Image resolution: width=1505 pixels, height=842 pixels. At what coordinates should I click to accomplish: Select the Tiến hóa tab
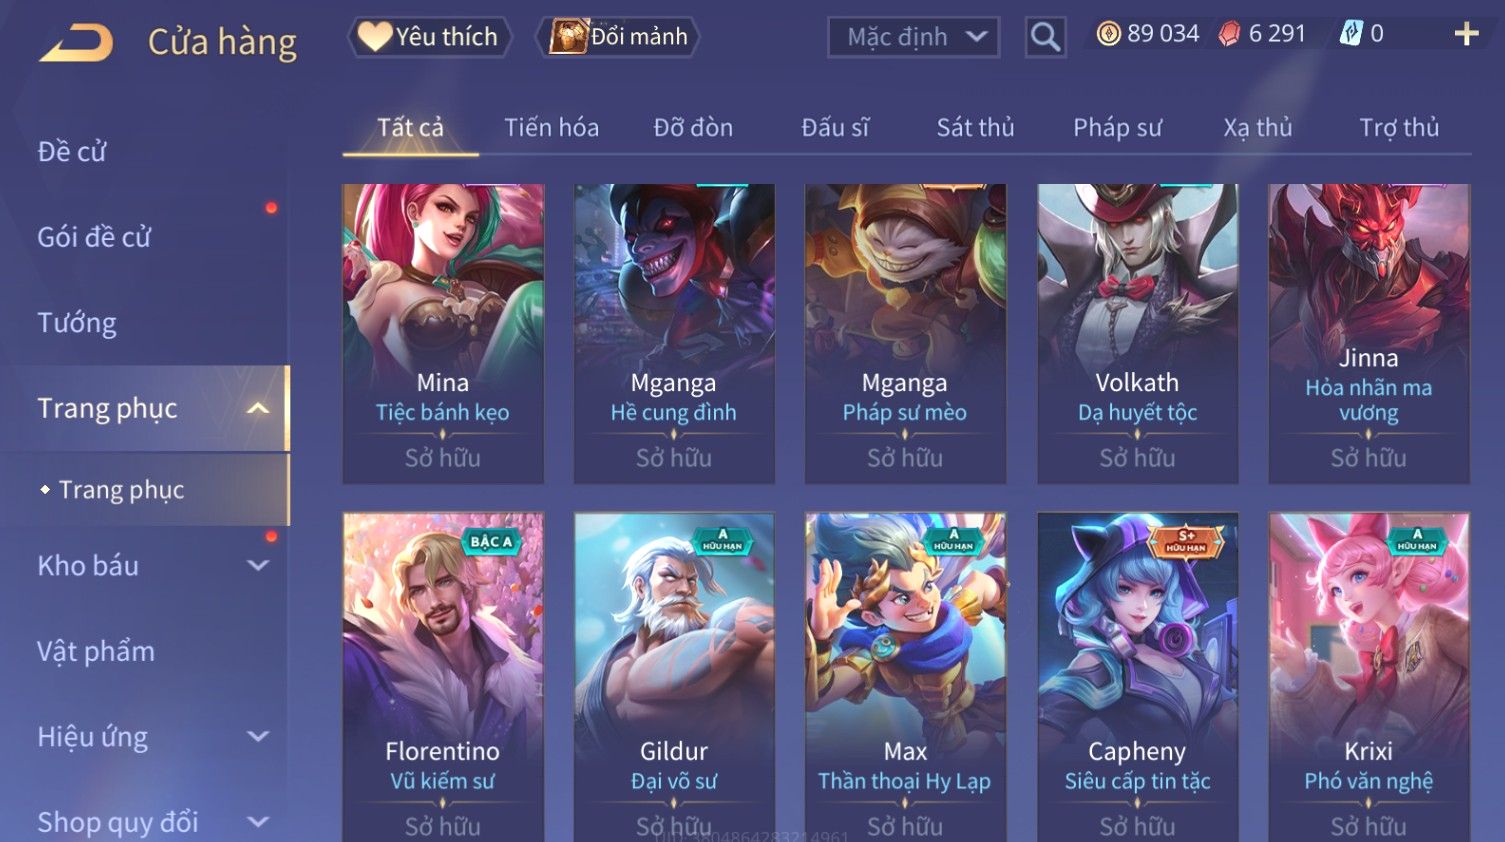[551, 128]
